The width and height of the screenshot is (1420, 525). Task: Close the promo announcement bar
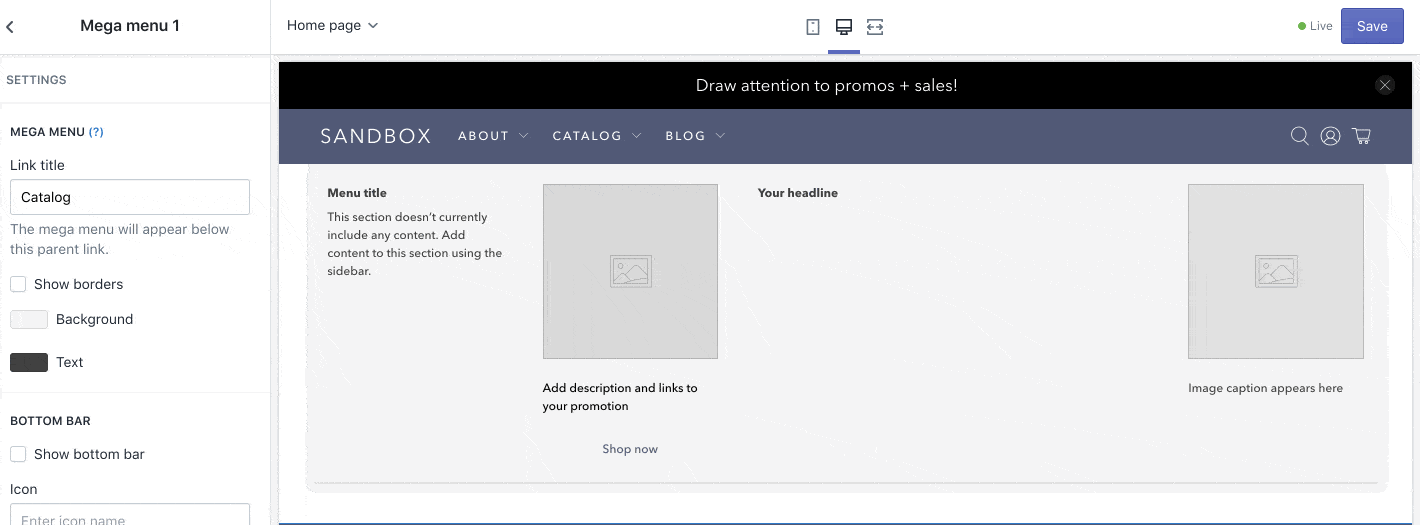1385,86
